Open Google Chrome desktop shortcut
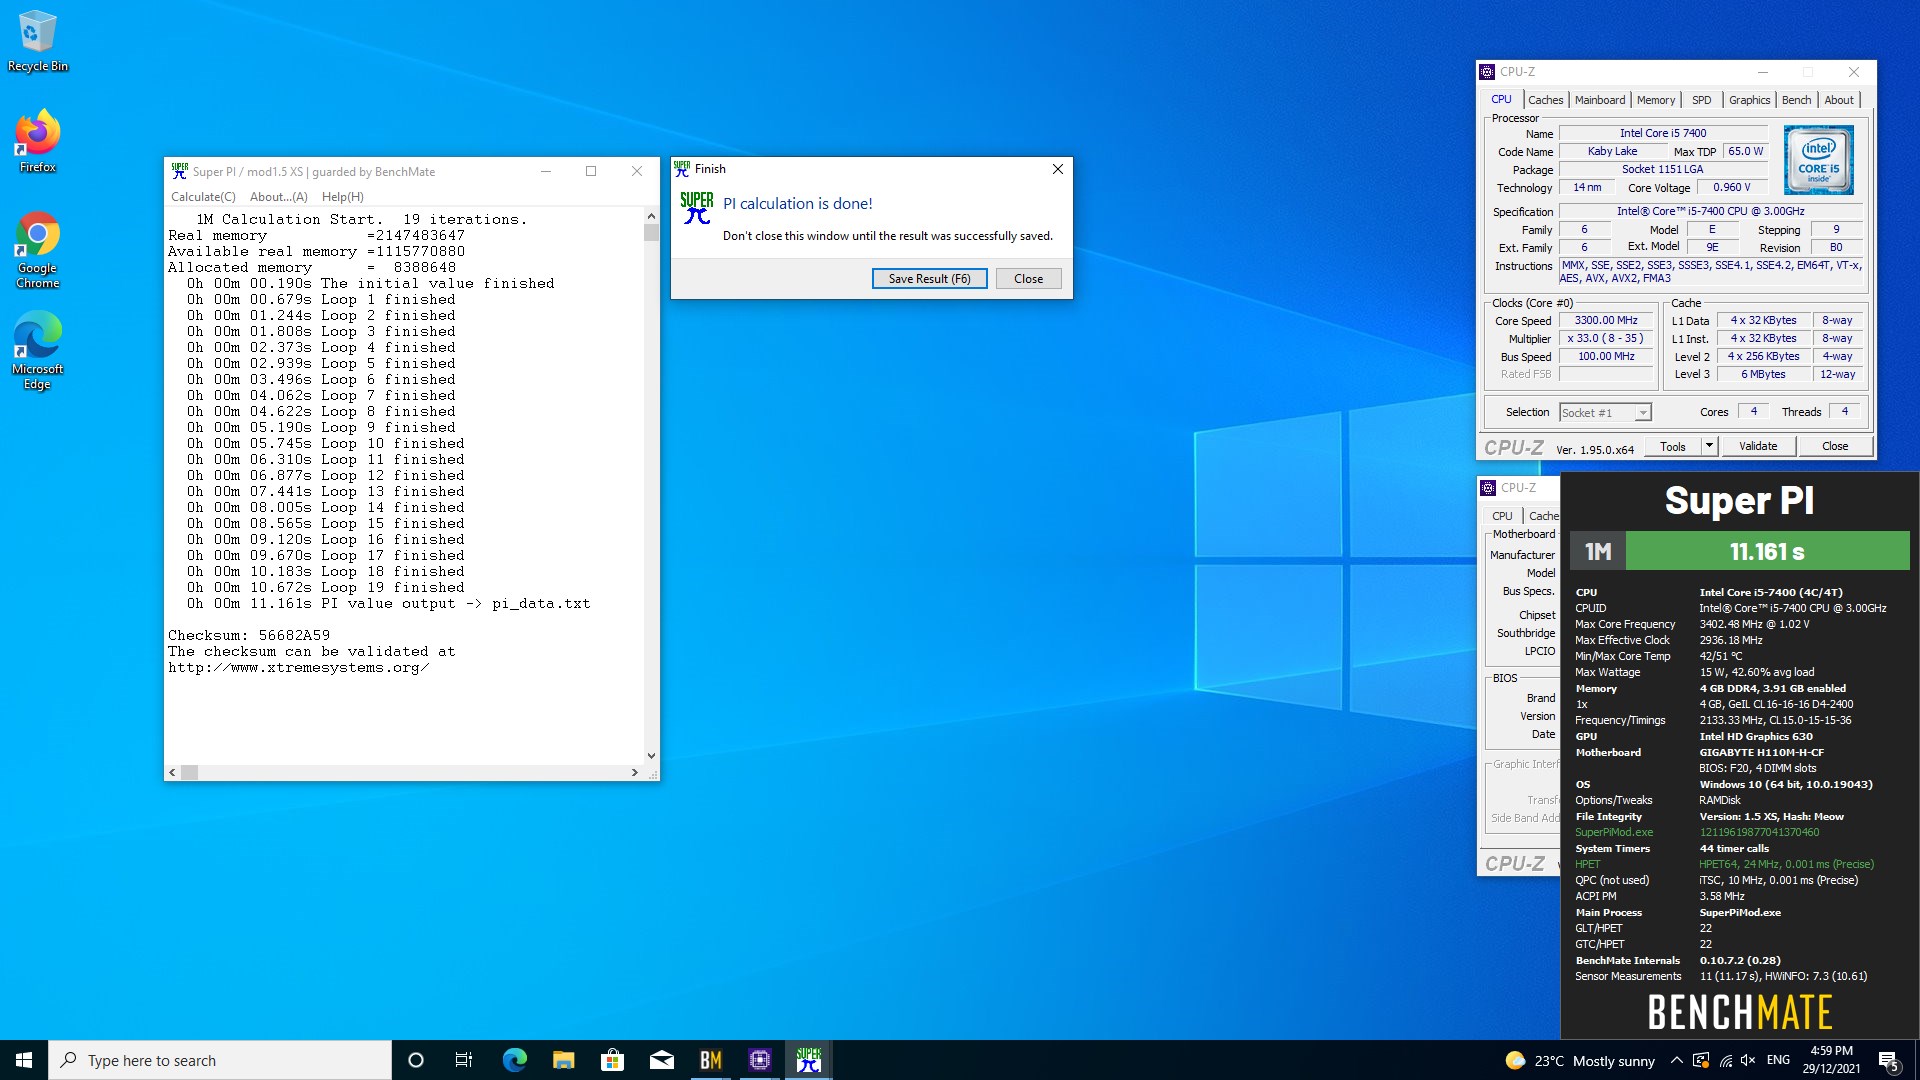The width and height of the screenshot is (1920, 1080). coord(37,250)
